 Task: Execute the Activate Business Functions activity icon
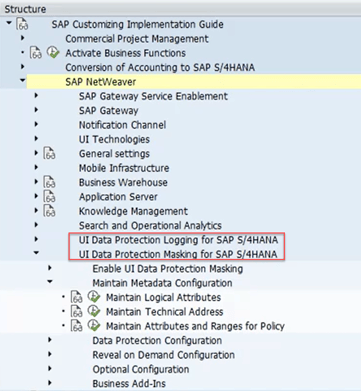[53, 53]
